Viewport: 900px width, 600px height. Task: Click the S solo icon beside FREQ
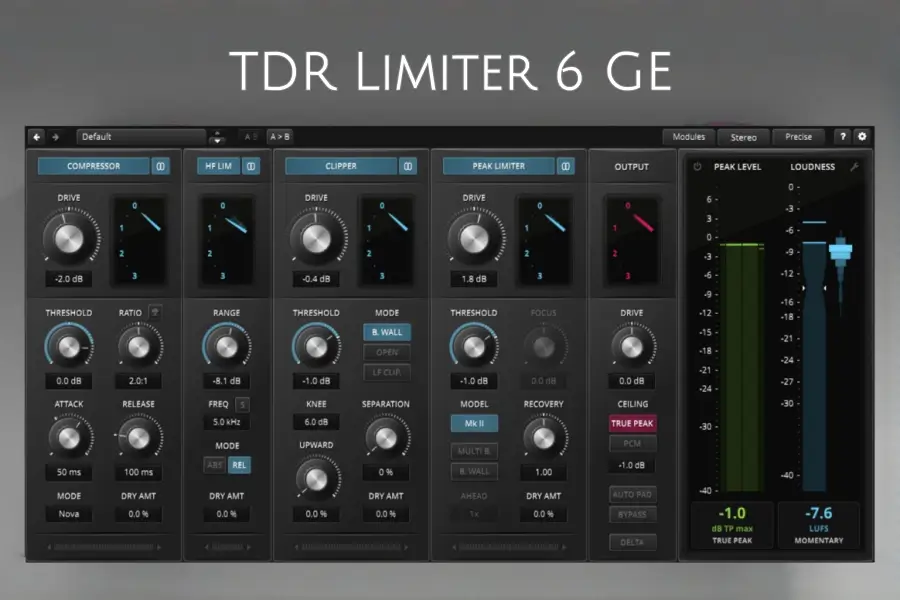[x=242, y=404]
